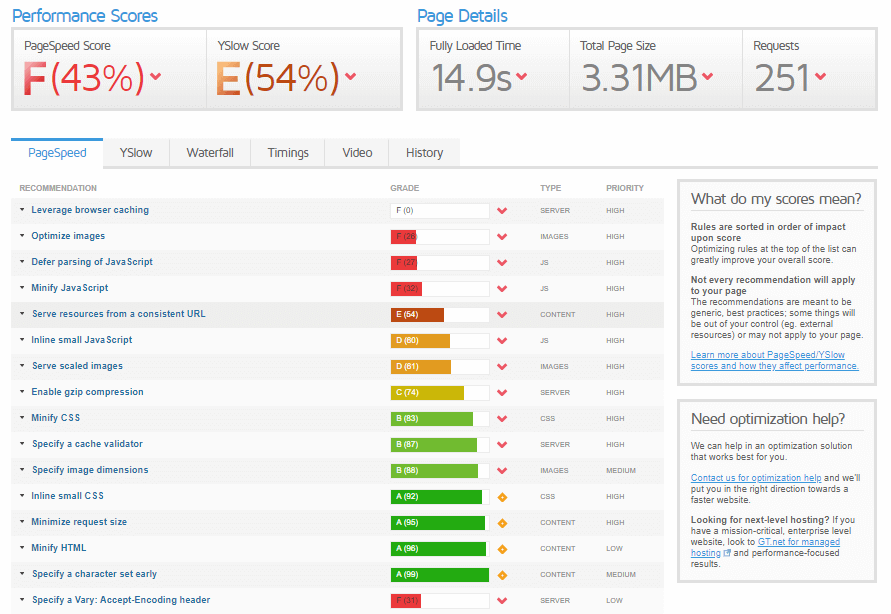The height and width of the screenshot is (614, 891).
Task: Open Learn more about PageSpeed/YSlow scores link
Action: click(775, 360)
